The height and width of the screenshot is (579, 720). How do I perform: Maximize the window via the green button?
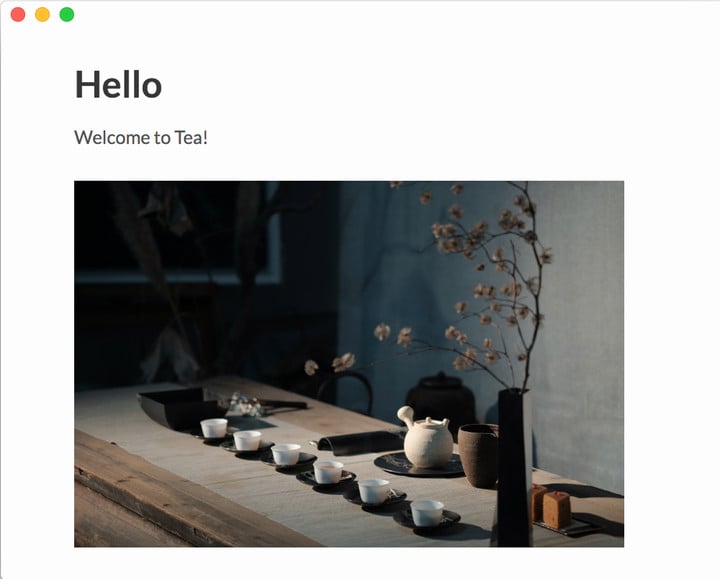pos(67,14)
